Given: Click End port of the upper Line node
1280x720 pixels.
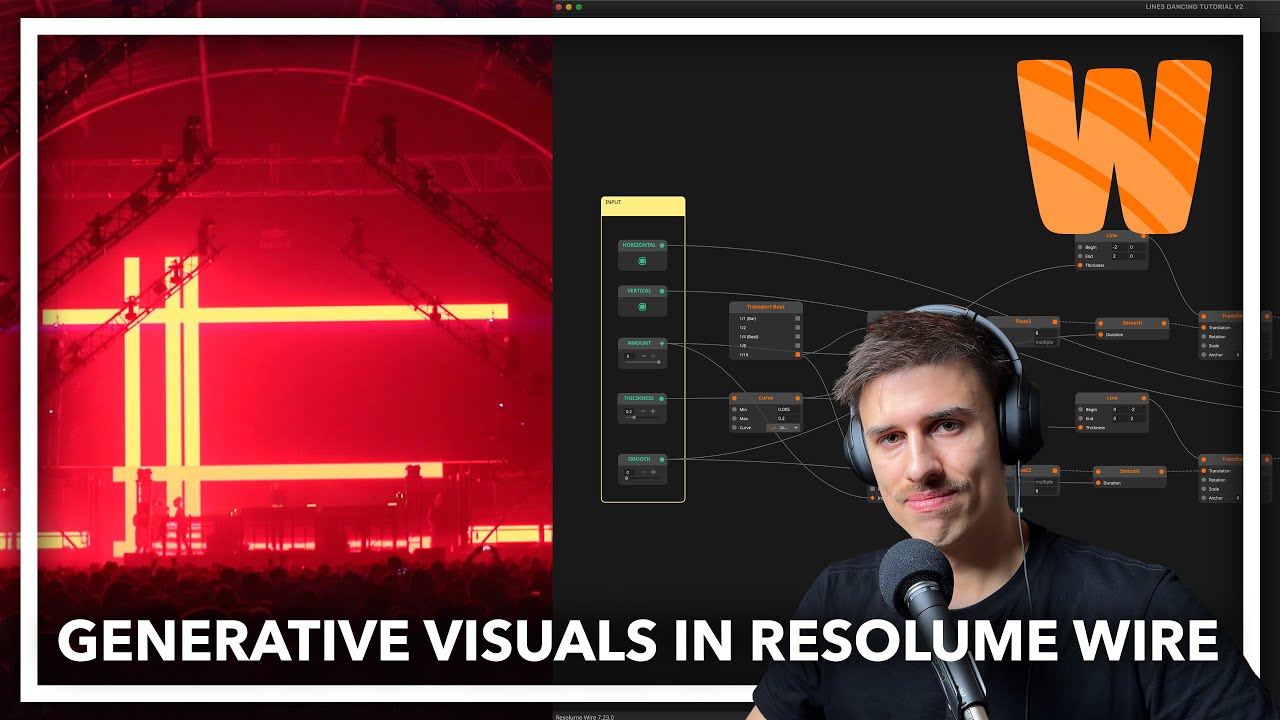Looking at the screenshot, I should 1080,256.
